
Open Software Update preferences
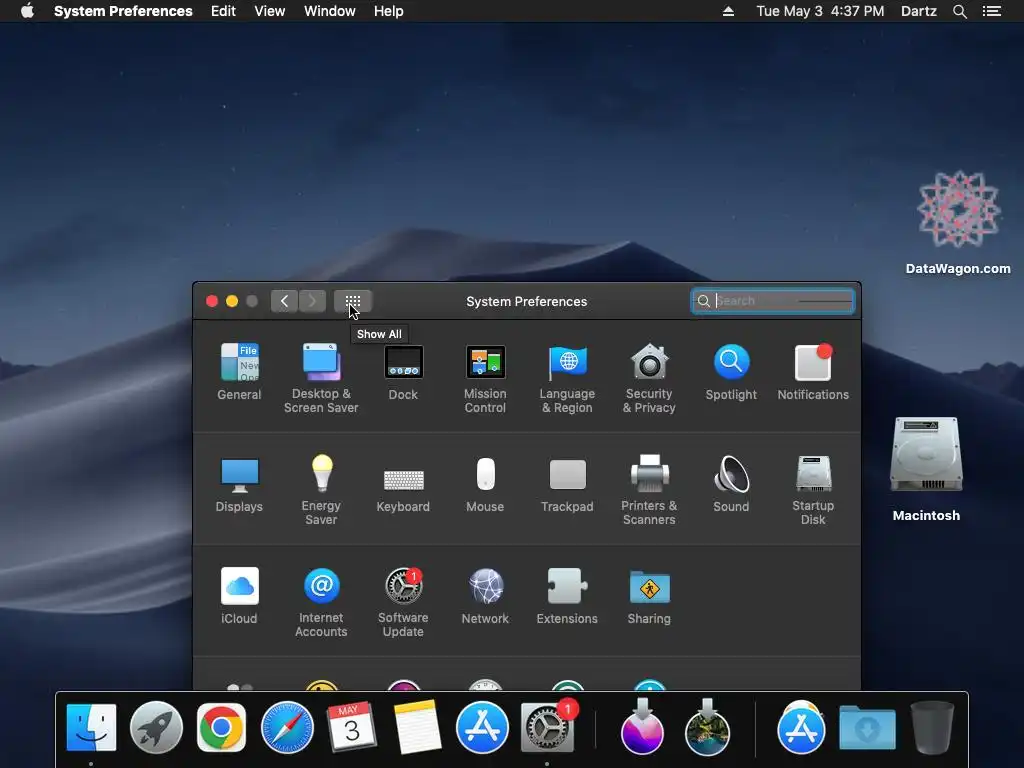(x=403, y=602)
